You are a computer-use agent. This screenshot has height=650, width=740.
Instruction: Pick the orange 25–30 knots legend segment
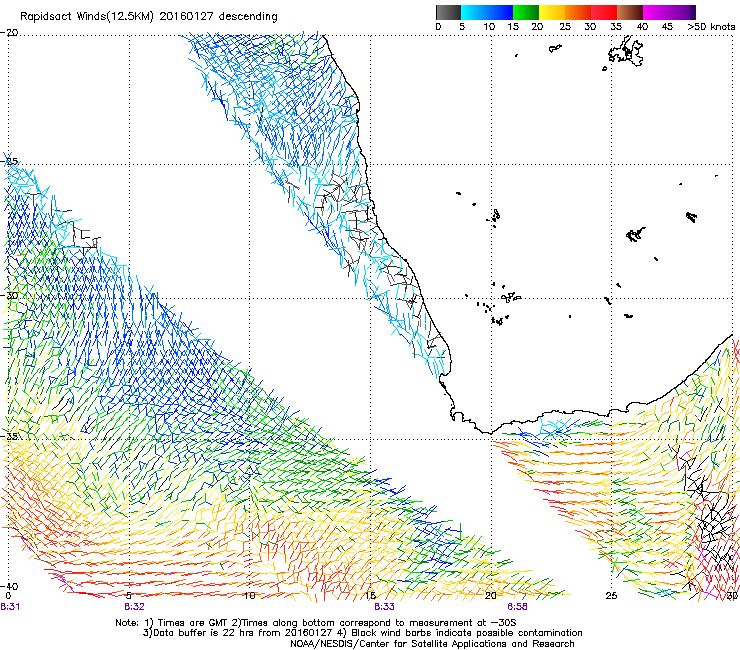(578, 12)
